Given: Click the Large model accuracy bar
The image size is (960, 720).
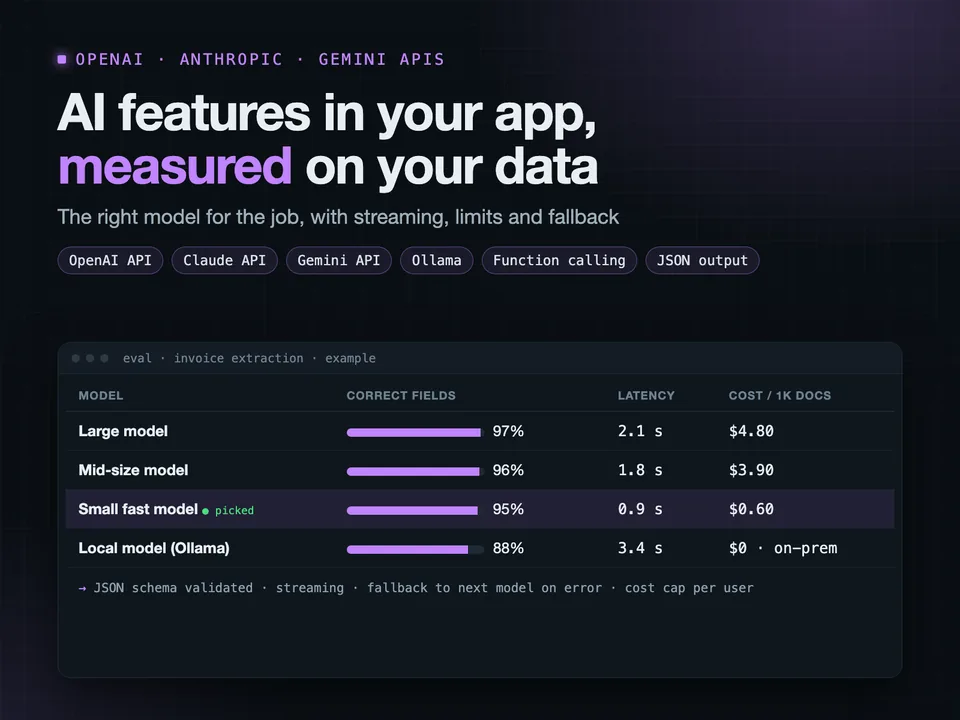Looking at the screenshot, I should coord(415,432).
